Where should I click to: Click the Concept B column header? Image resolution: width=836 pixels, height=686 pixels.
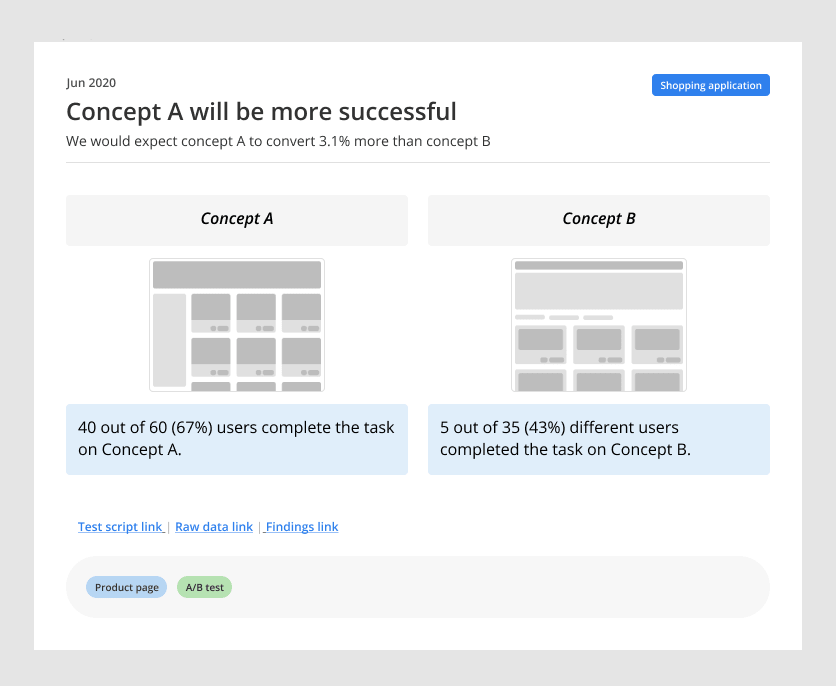coord(598,220)
